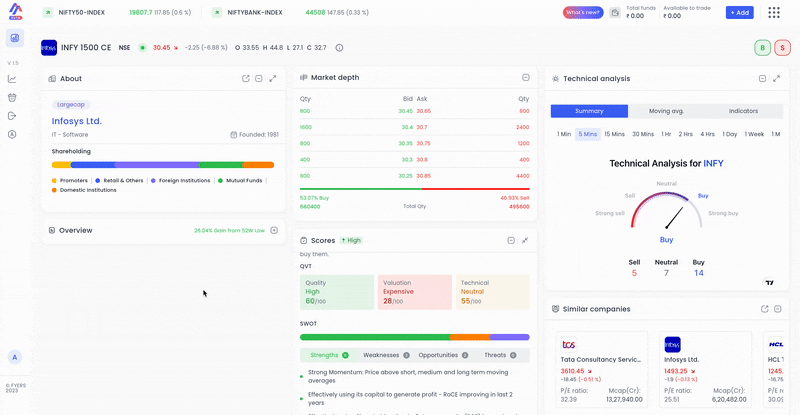Click the red S sell button
Image resolution: width=800 pixels, height=415 pixels.
pyautogui.click(x=782, y=48)
